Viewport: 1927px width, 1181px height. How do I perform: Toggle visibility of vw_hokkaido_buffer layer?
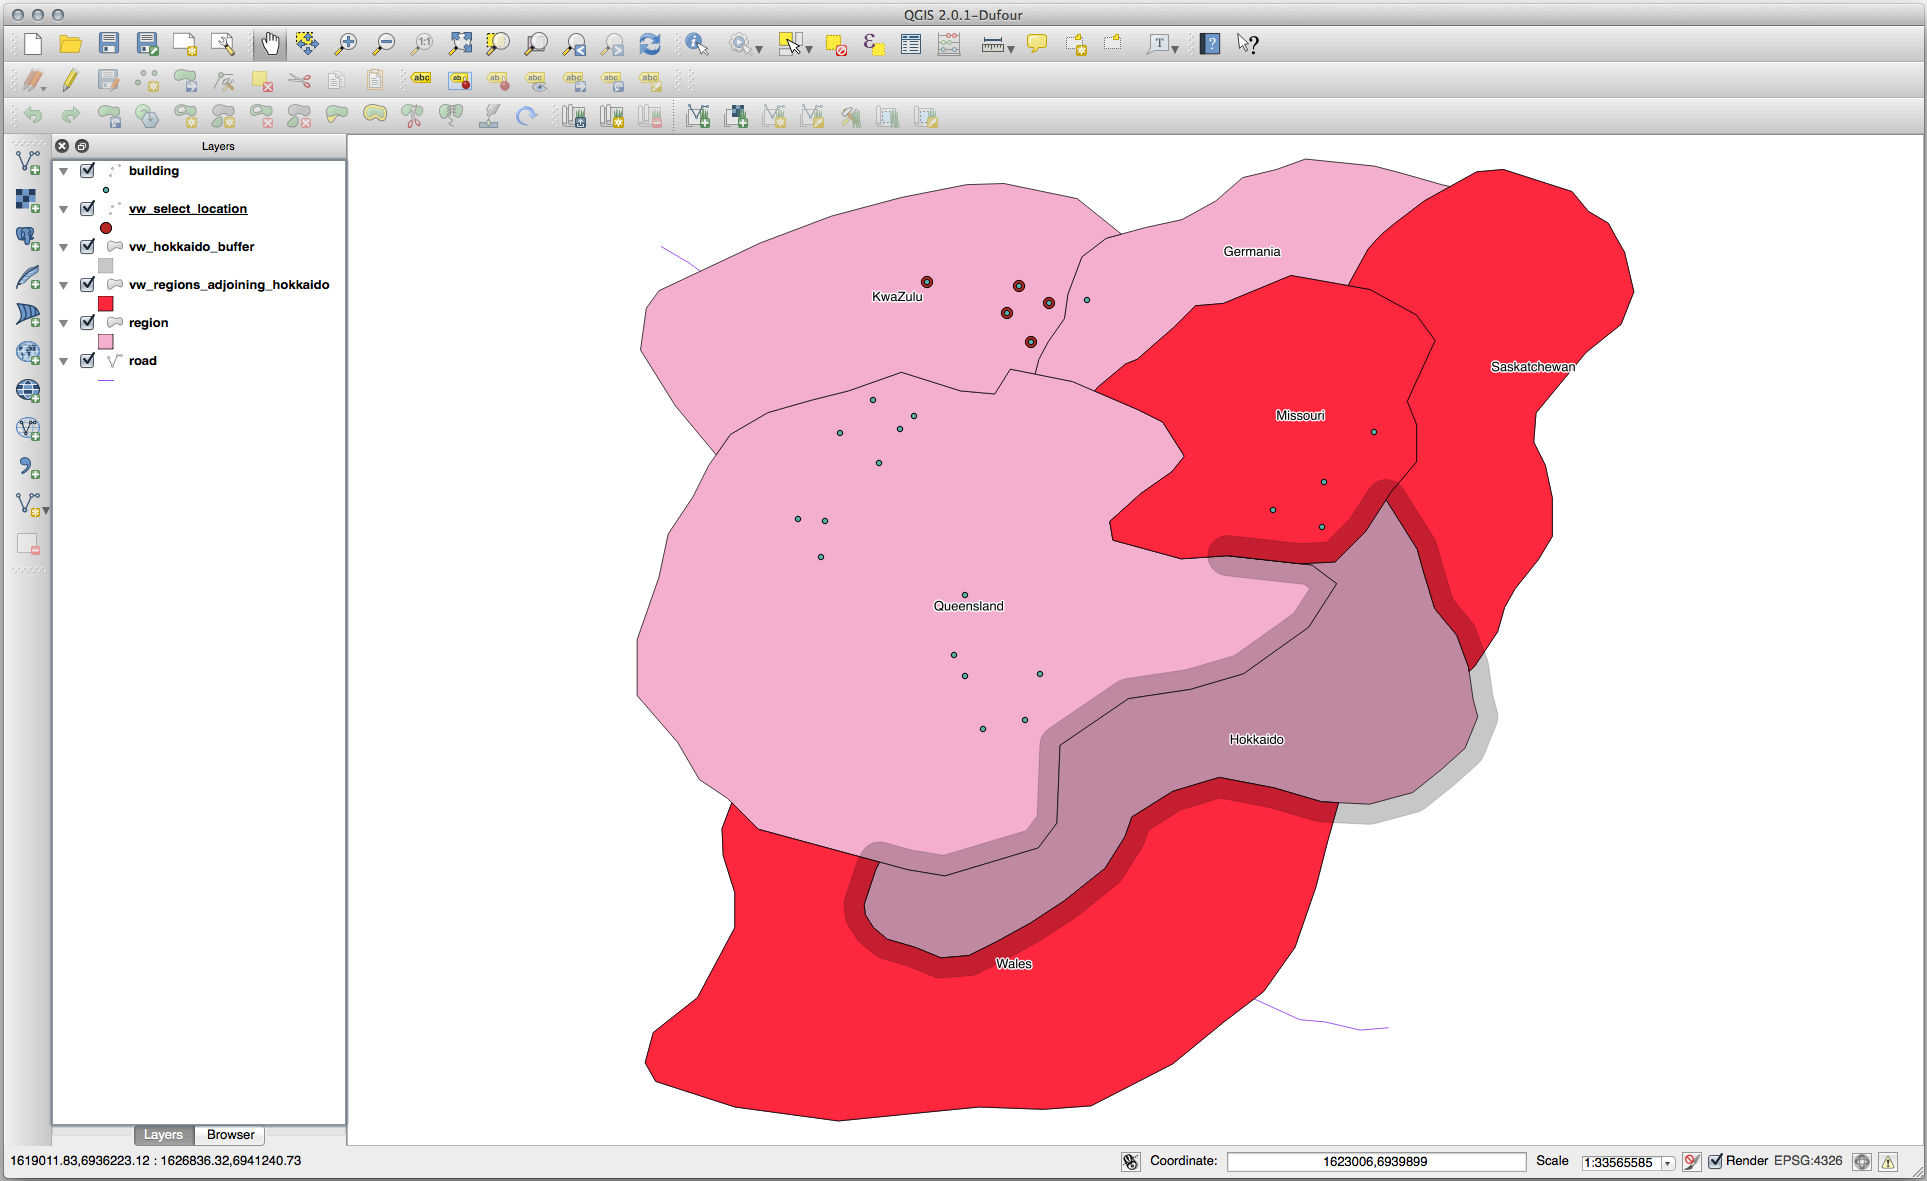click(88, 247)
